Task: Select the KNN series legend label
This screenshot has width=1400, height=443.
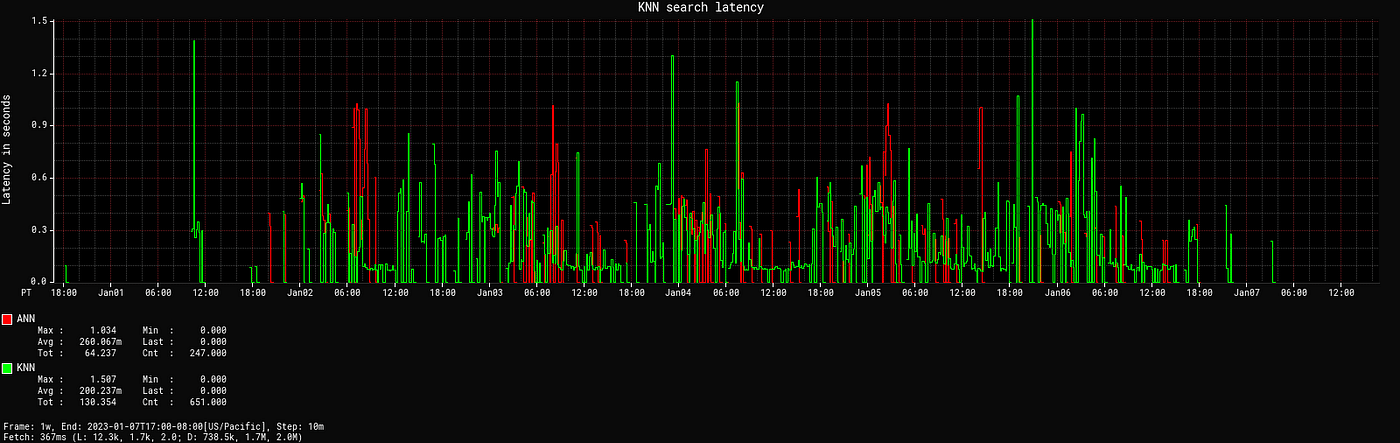Action: [26, 368]
